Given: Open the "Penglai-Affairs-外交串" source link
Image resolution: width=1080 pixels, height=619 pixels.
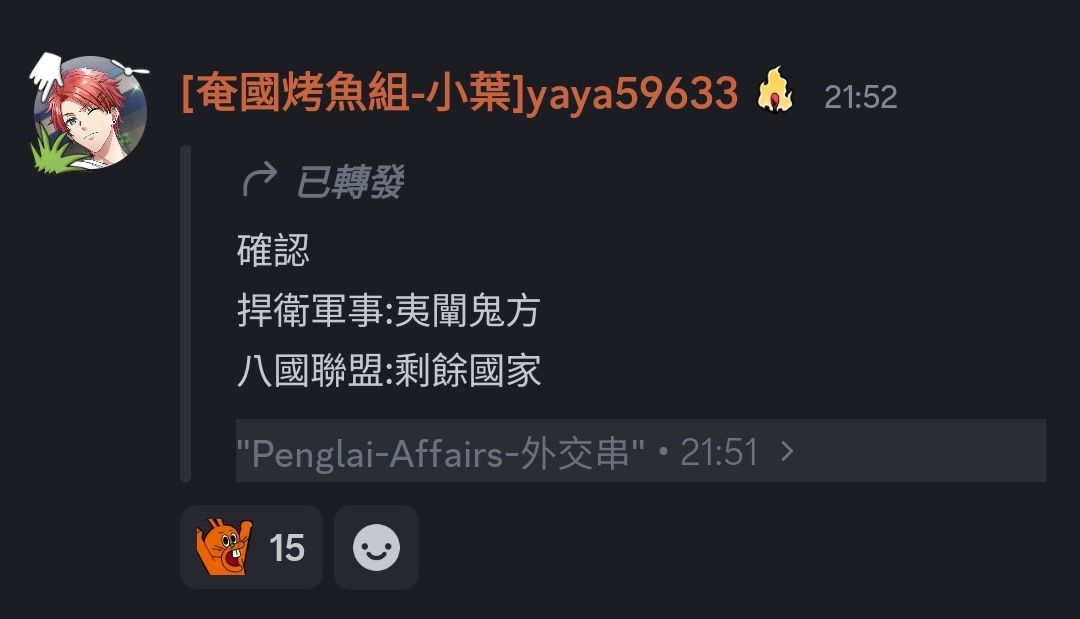Looking at the screenshot, I should pyautogui.click(x=440, y=452).
